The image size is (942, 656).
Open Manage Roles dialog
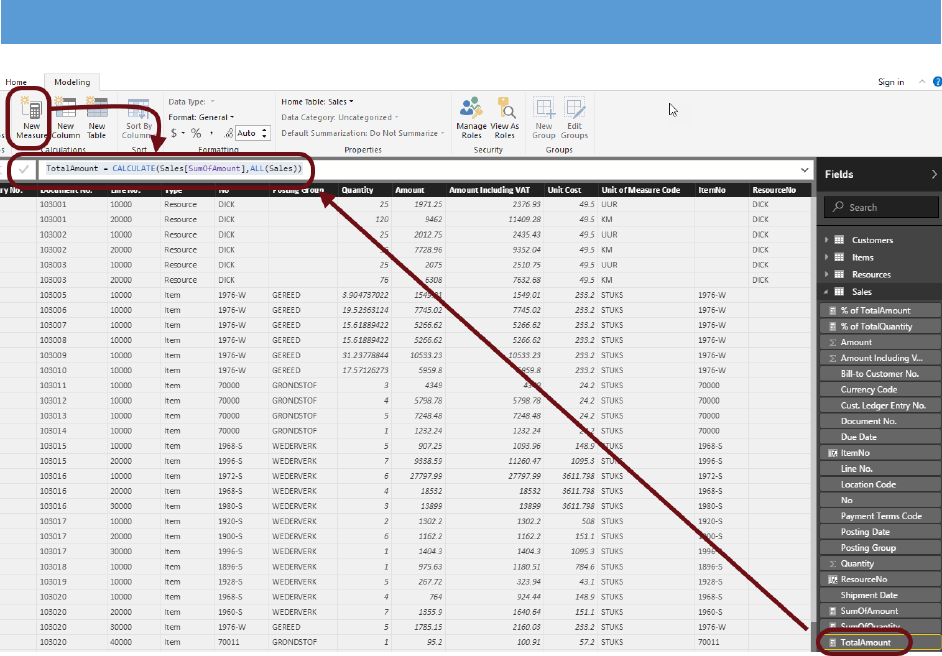pos(471,110)
